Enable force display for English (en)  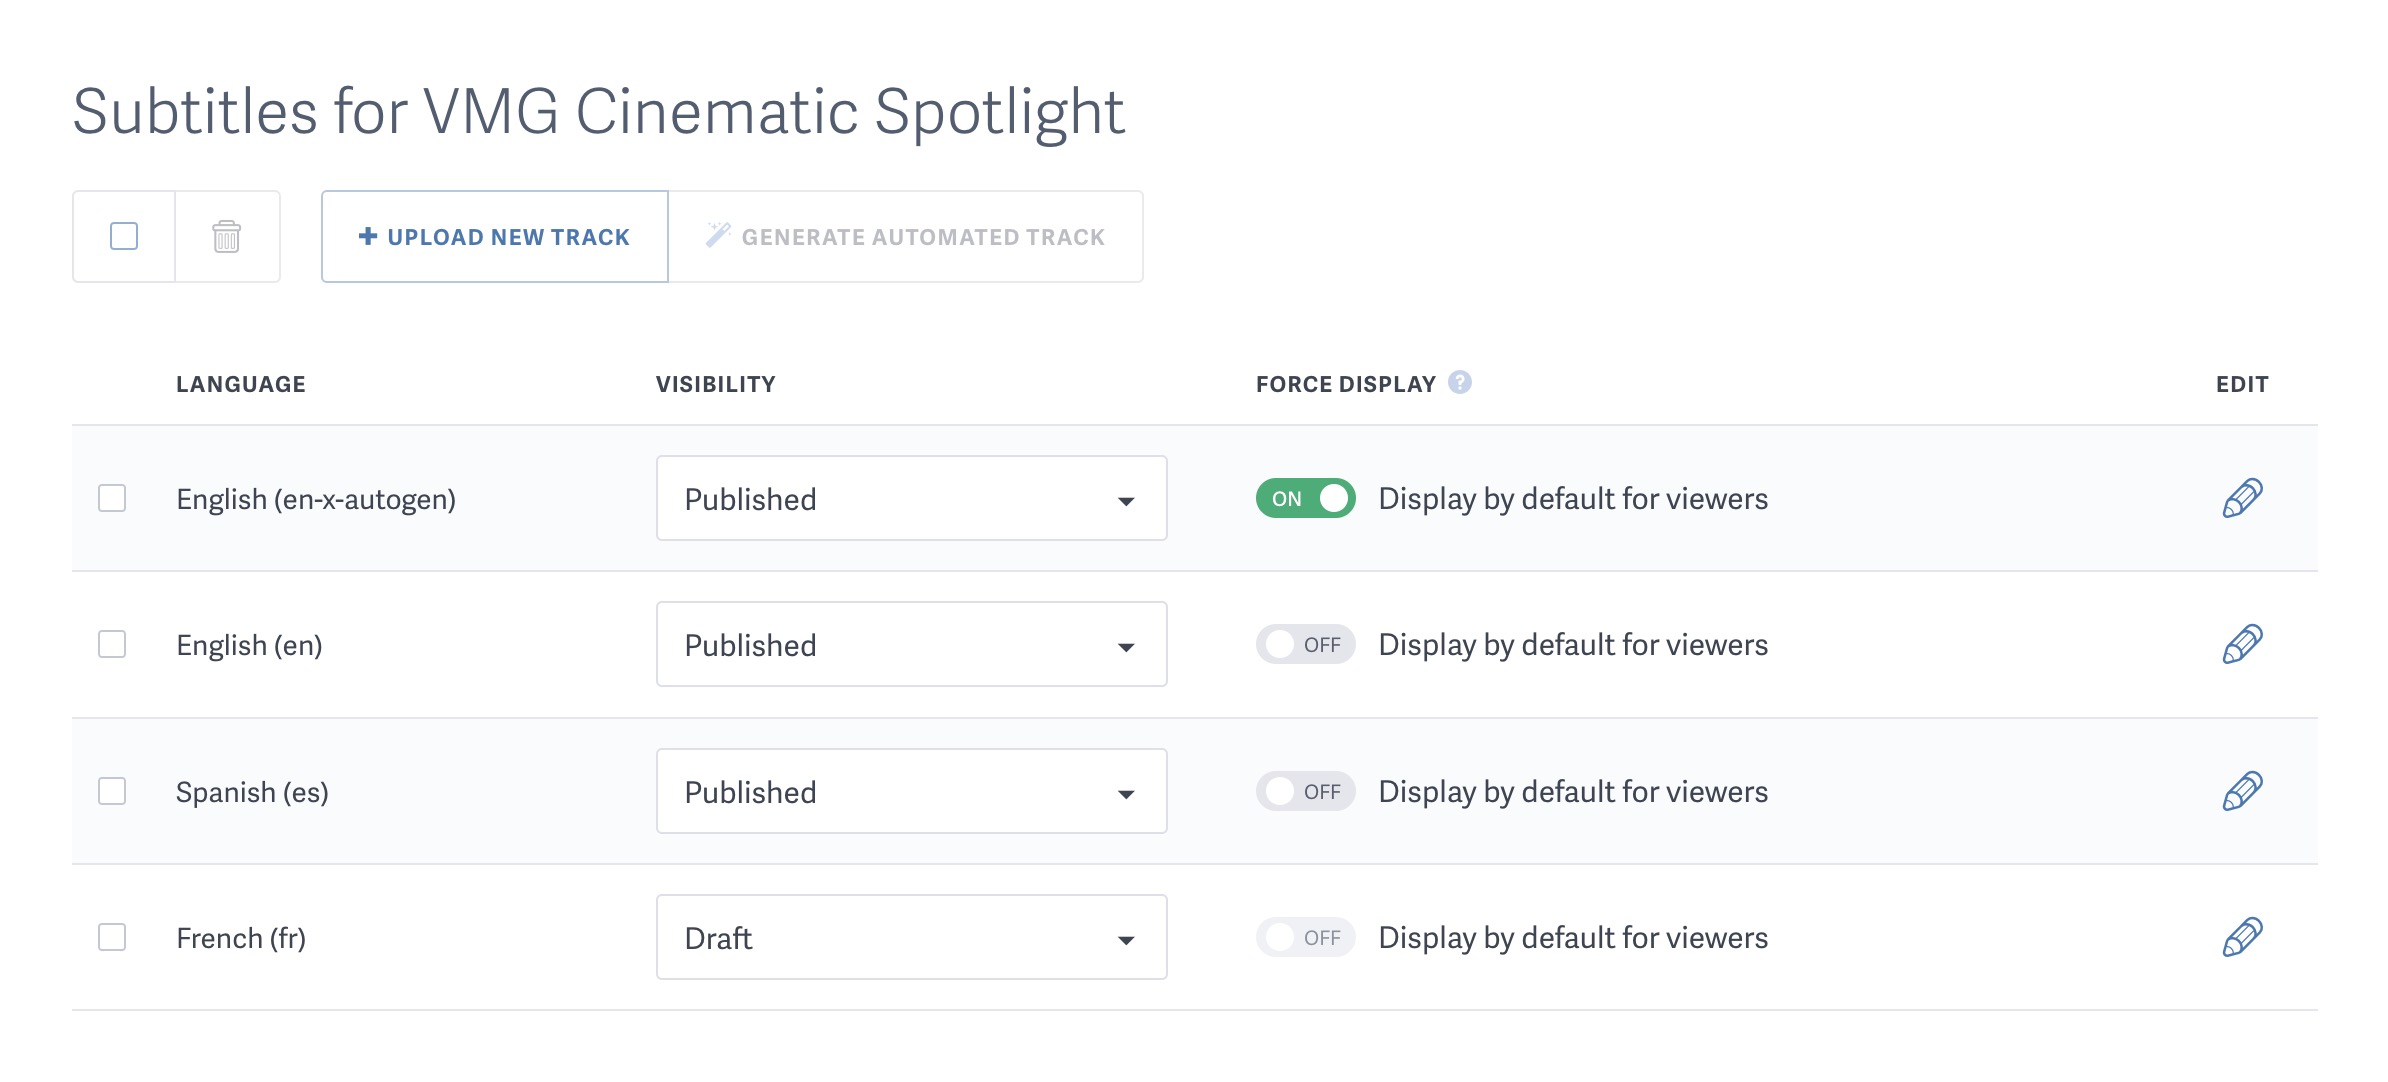tap(1305, 645)
